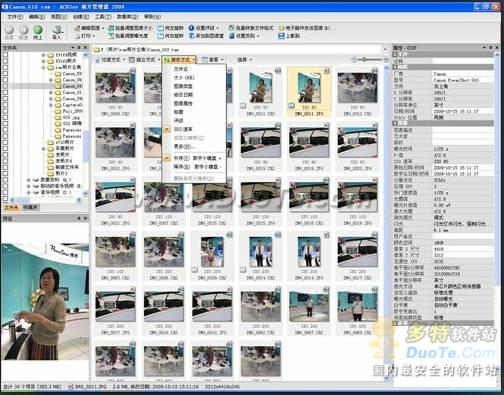Click the folder tree vertical scrollbar

click(x=85, y=123)
